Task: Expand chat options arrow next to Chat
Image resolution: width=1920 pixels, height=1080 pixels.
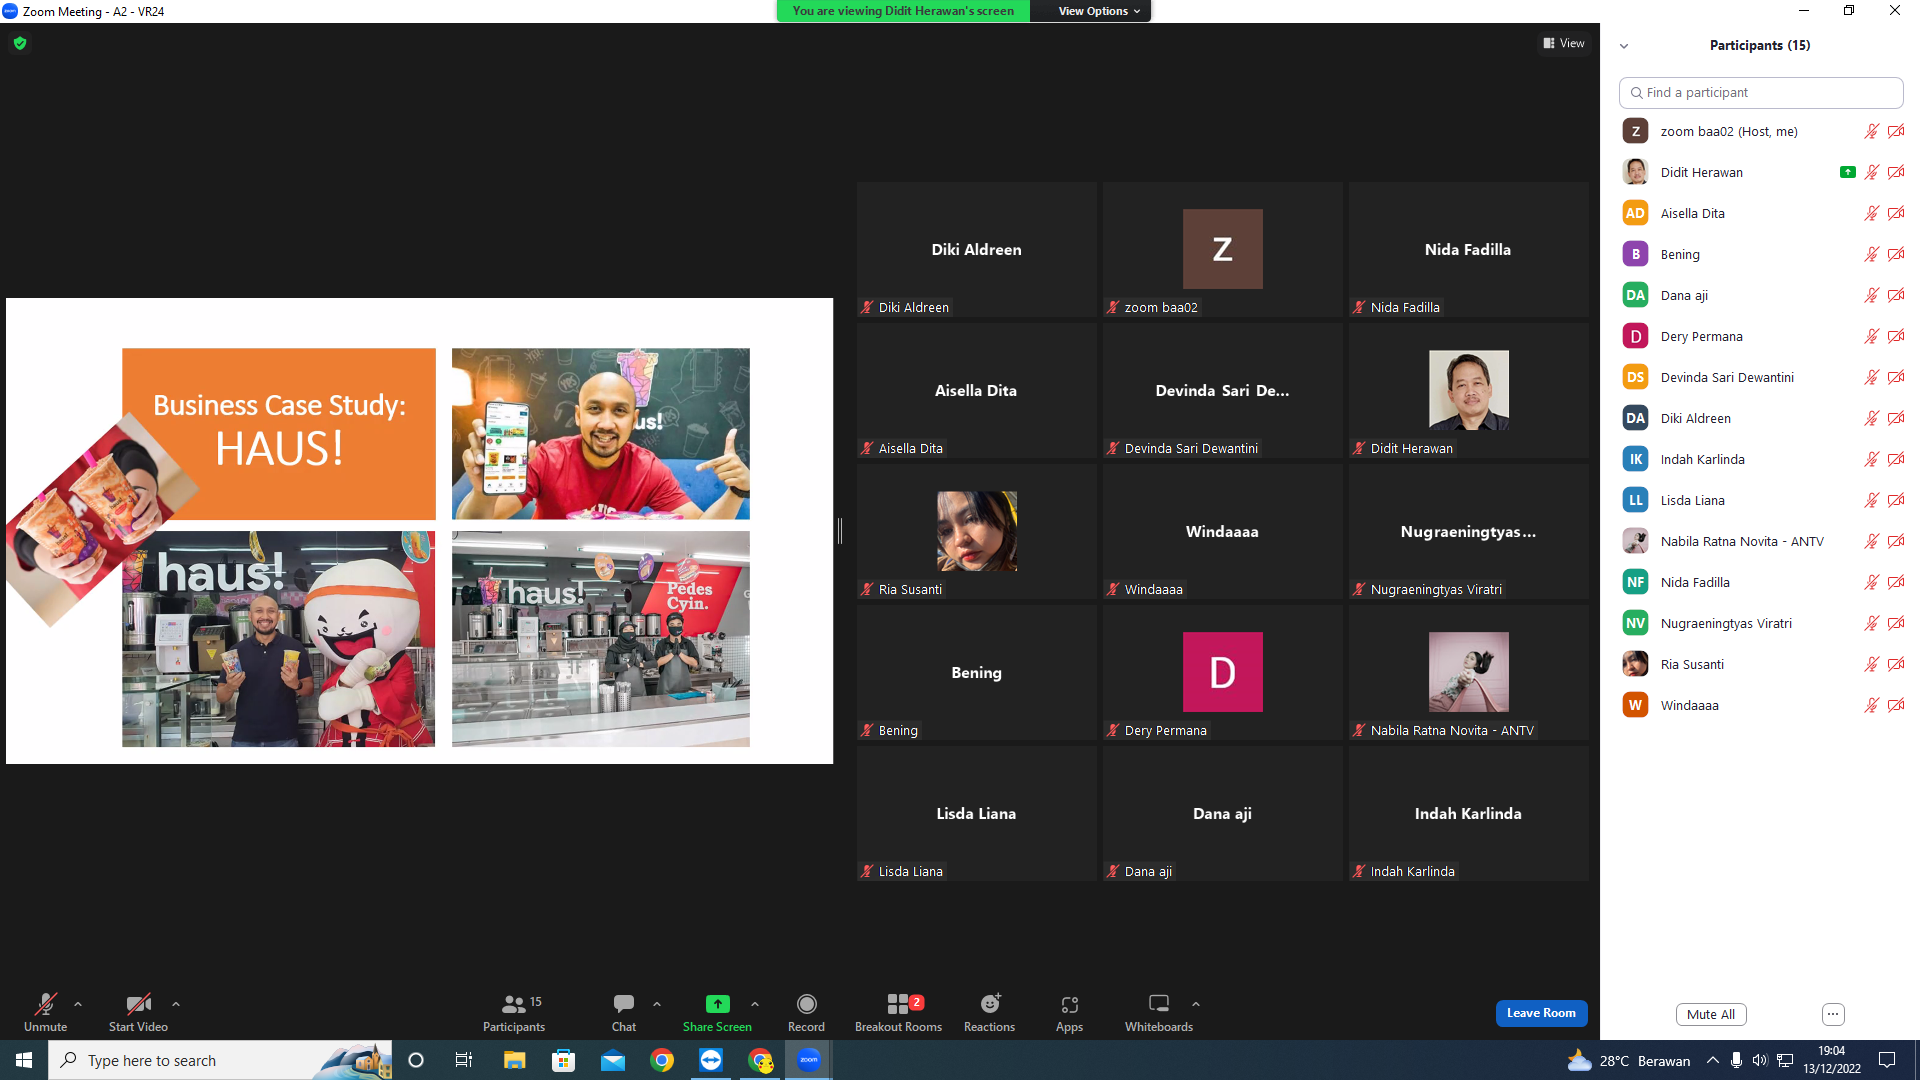Action: (657, 1004)
